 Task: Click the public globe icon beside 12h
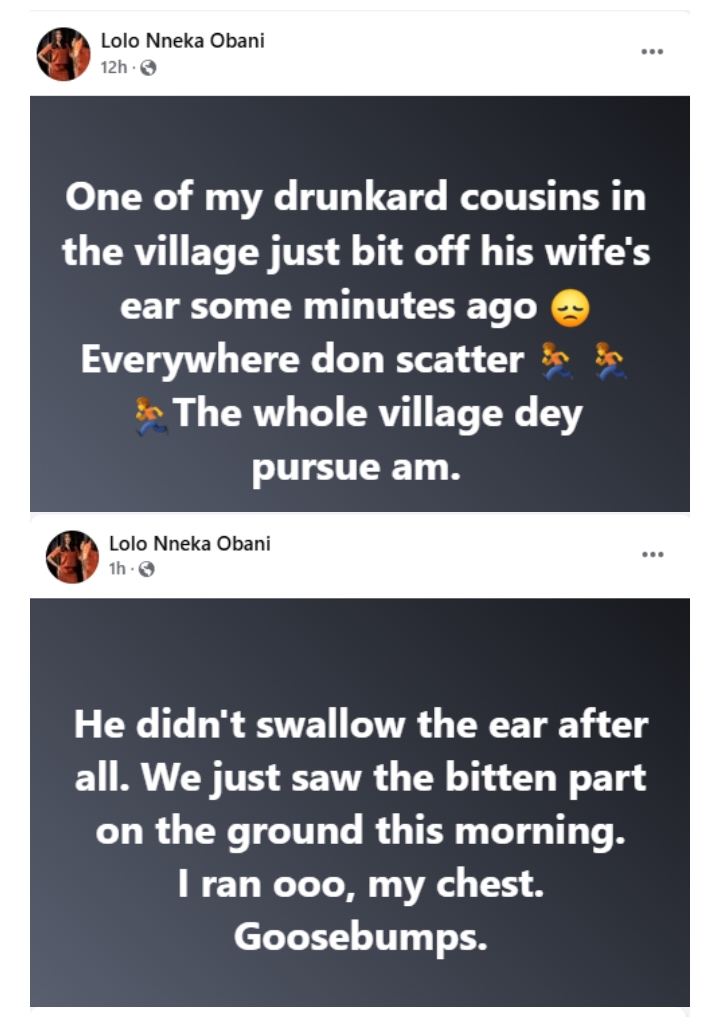tap(149, 68)
